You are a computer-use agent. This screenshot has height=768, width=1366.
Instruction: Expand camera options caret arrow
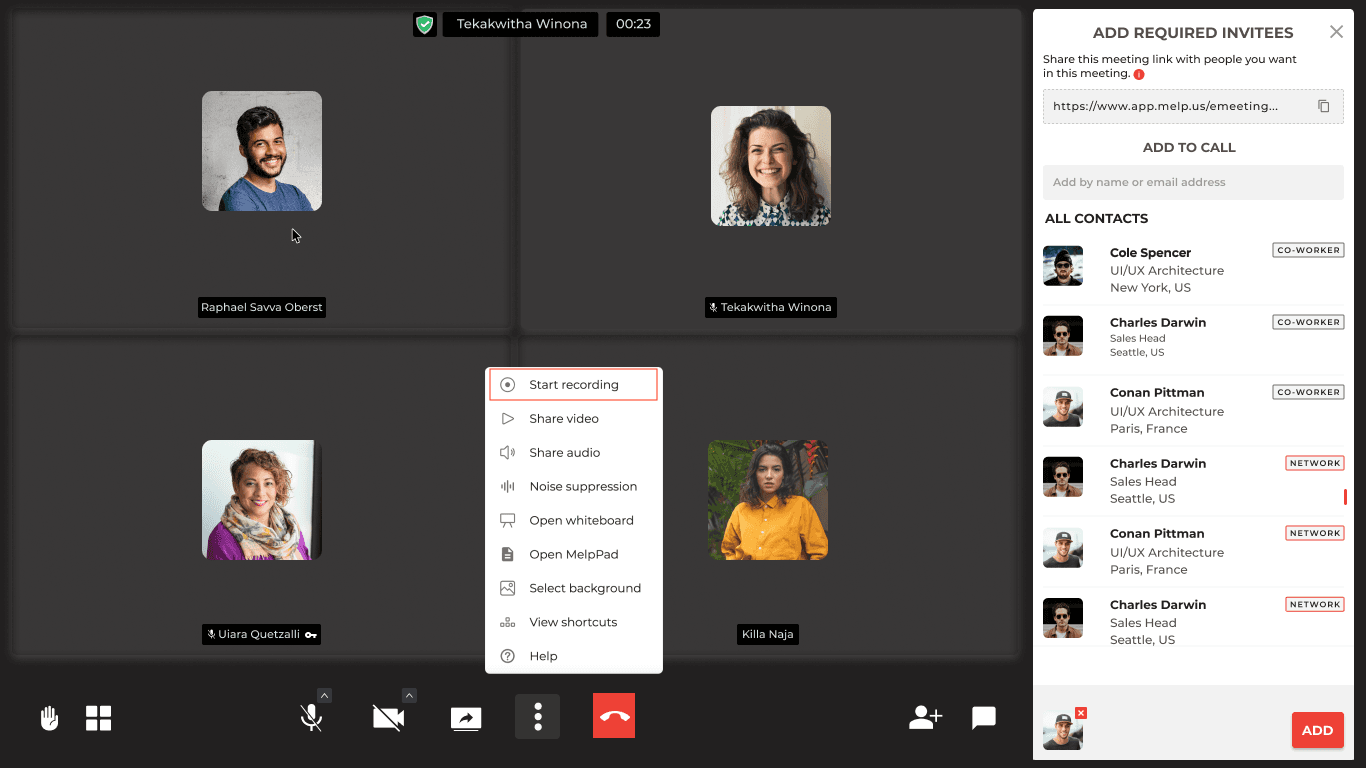[x=409, y=695]
